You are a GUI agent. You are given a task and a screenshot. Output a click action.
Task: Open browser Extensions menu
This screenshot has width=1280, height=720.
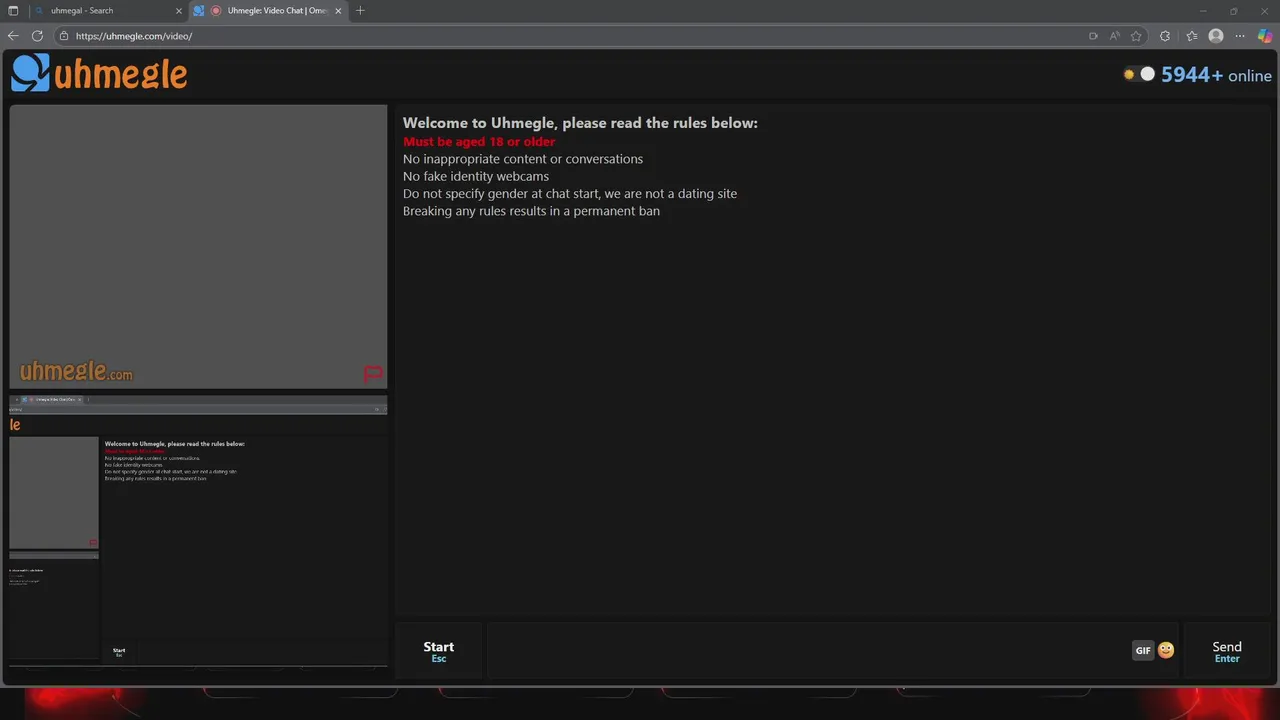[1165, 36]
